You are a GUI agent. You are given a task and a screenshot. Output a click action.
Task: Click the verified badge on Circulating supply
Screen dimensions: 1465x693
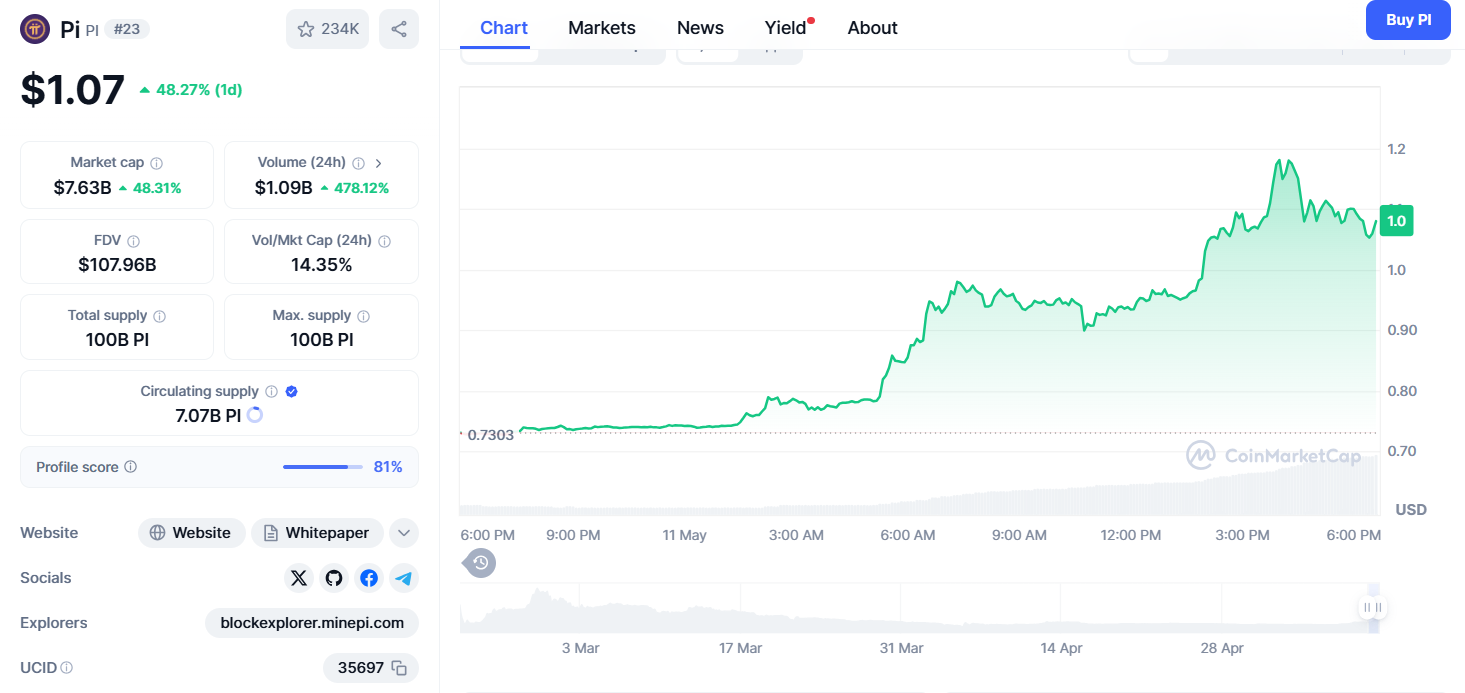tap(292, 392)
